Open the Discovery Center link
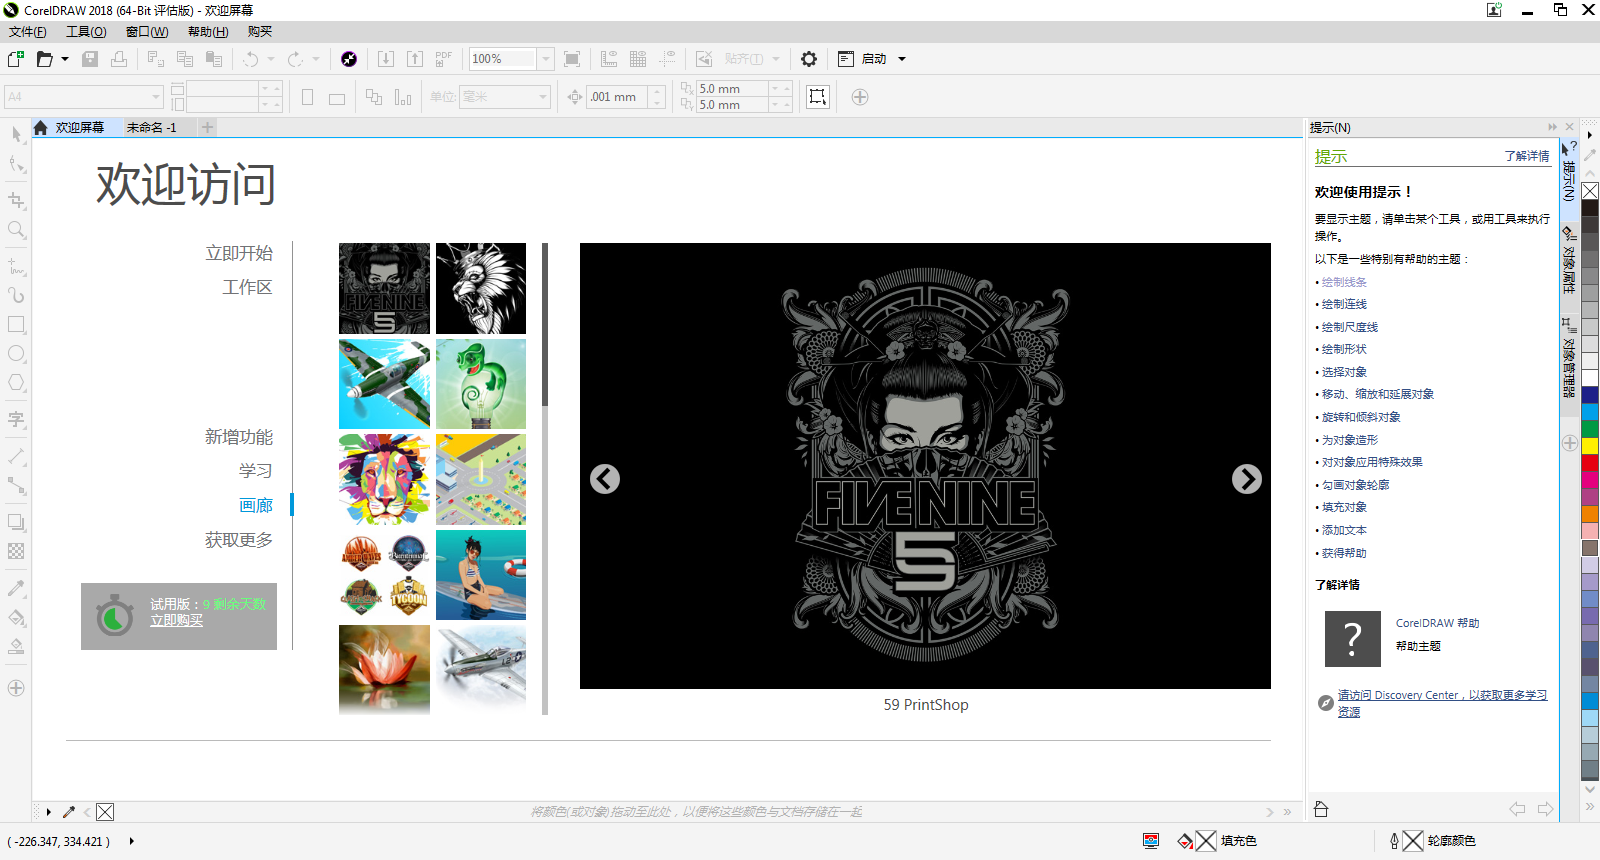1600x860 pixels. coord(1442,702)
